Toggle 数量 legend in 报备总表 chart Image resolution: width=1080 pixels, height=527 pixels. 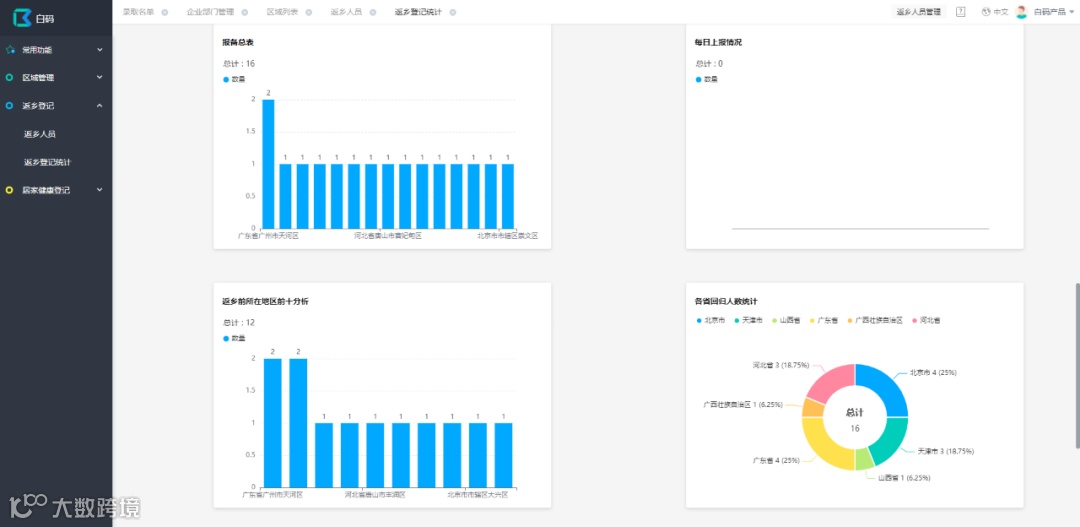(x=234, y=79)
